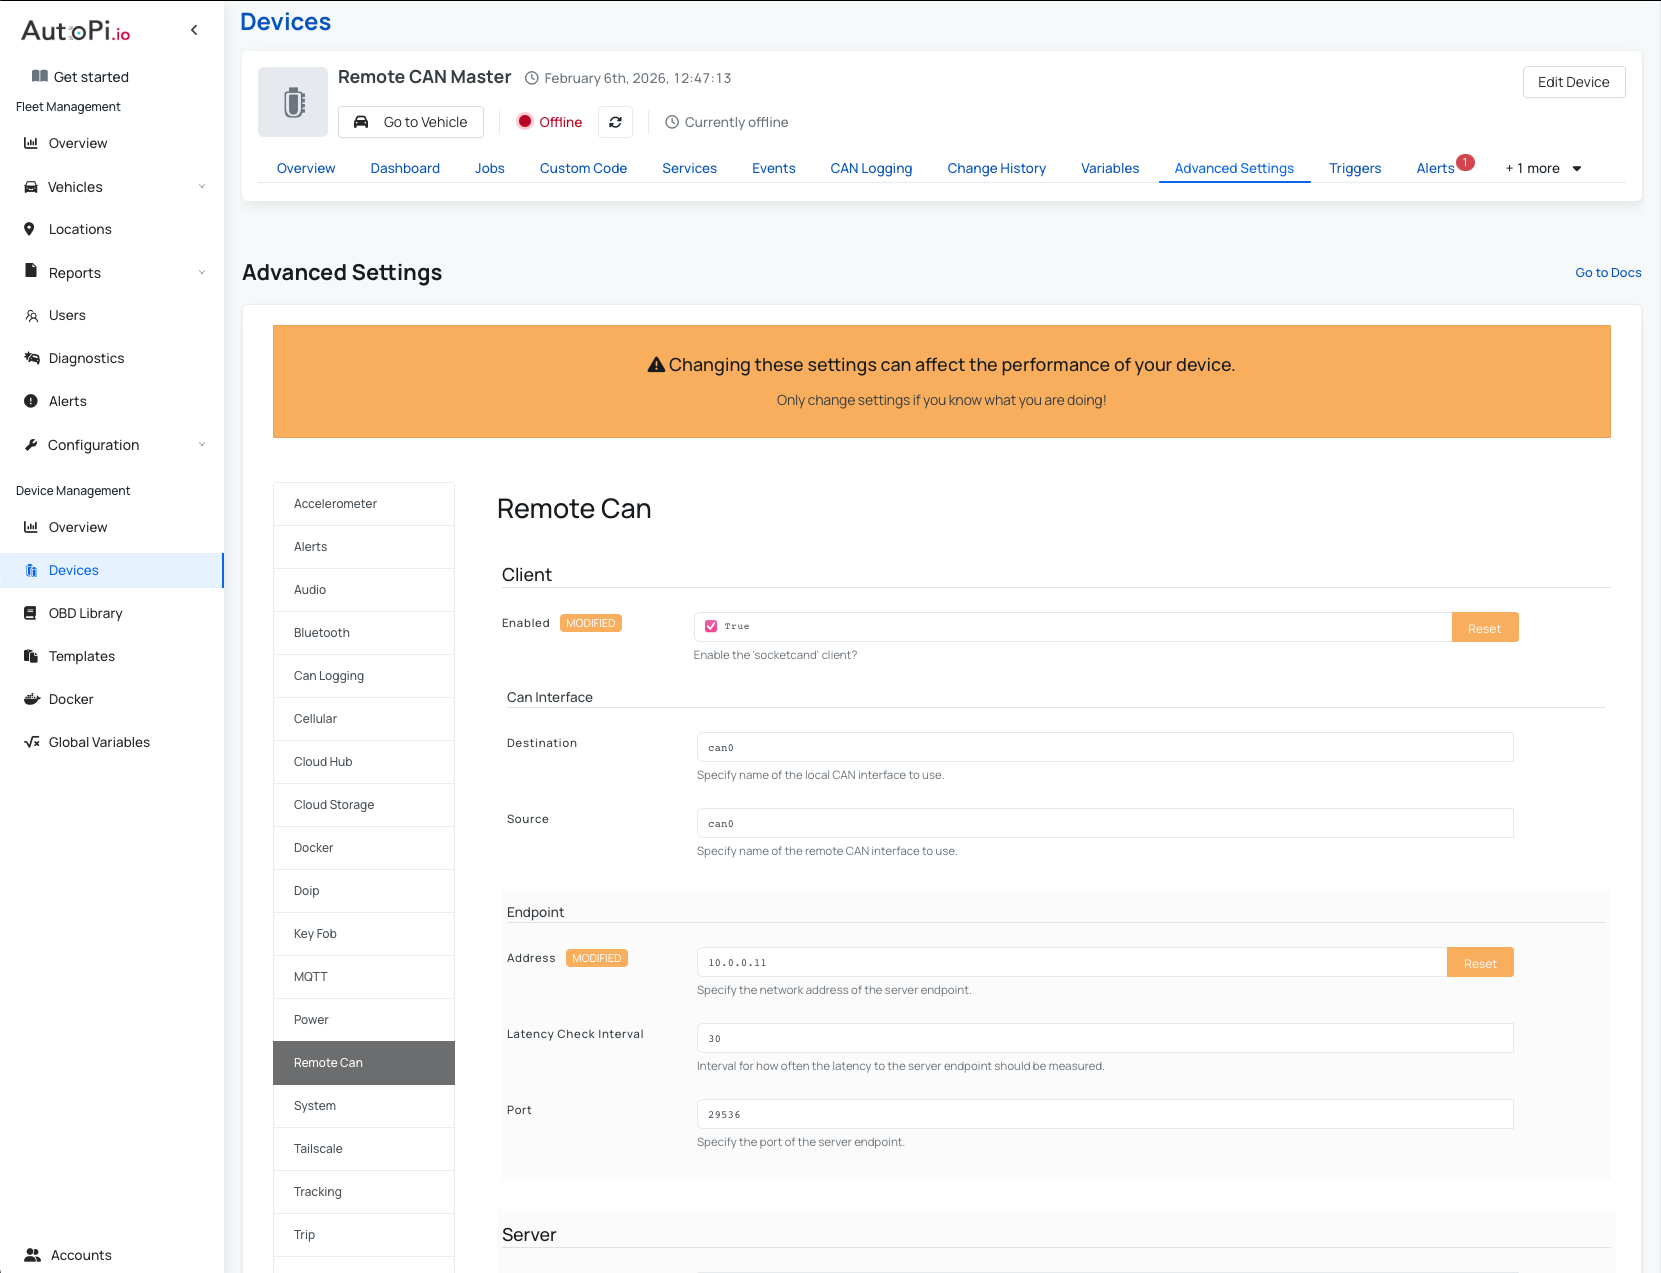Open Locations from the sidebar
Image resolution: width=1661 pixels, height=1273 pixels.
pos(80,229)
